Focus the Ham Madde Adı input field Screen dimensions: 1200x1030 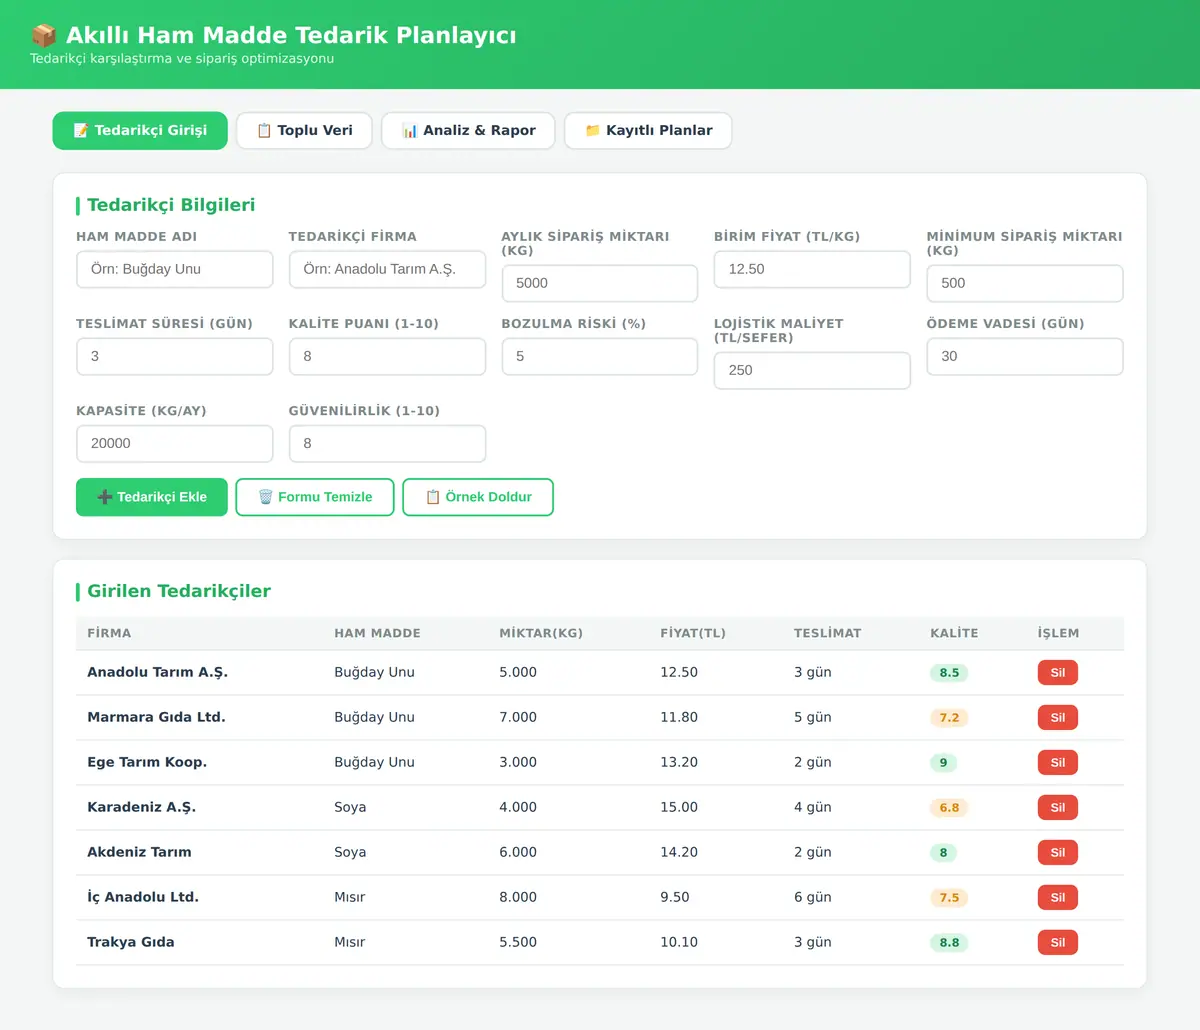pyautogui.click(x=175, y=270)
